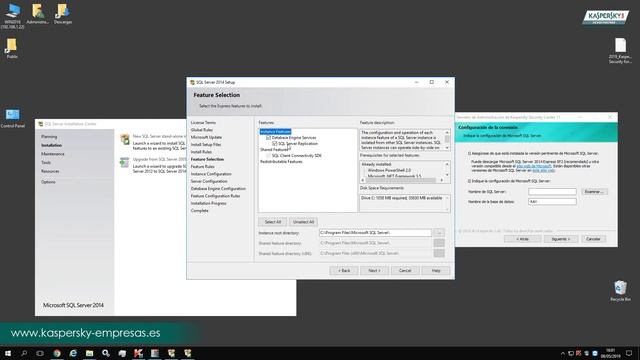
Task: Open Options in SQL Server Installation Center
Action: click(x=48, y=182)
